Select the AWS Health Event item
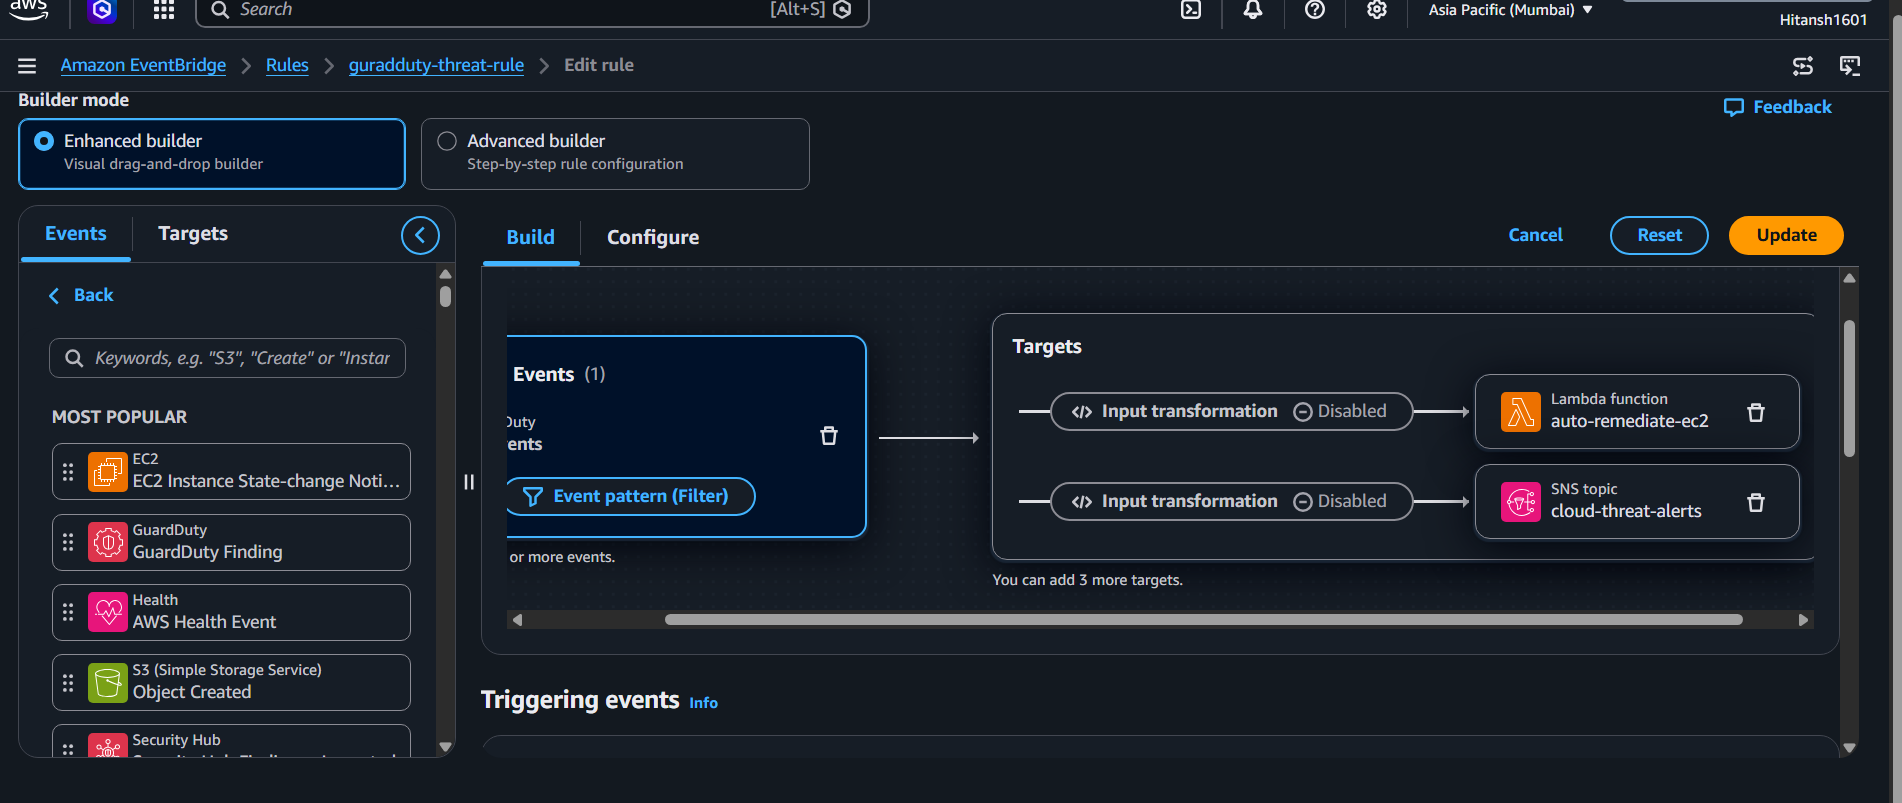 click(231, 612)
